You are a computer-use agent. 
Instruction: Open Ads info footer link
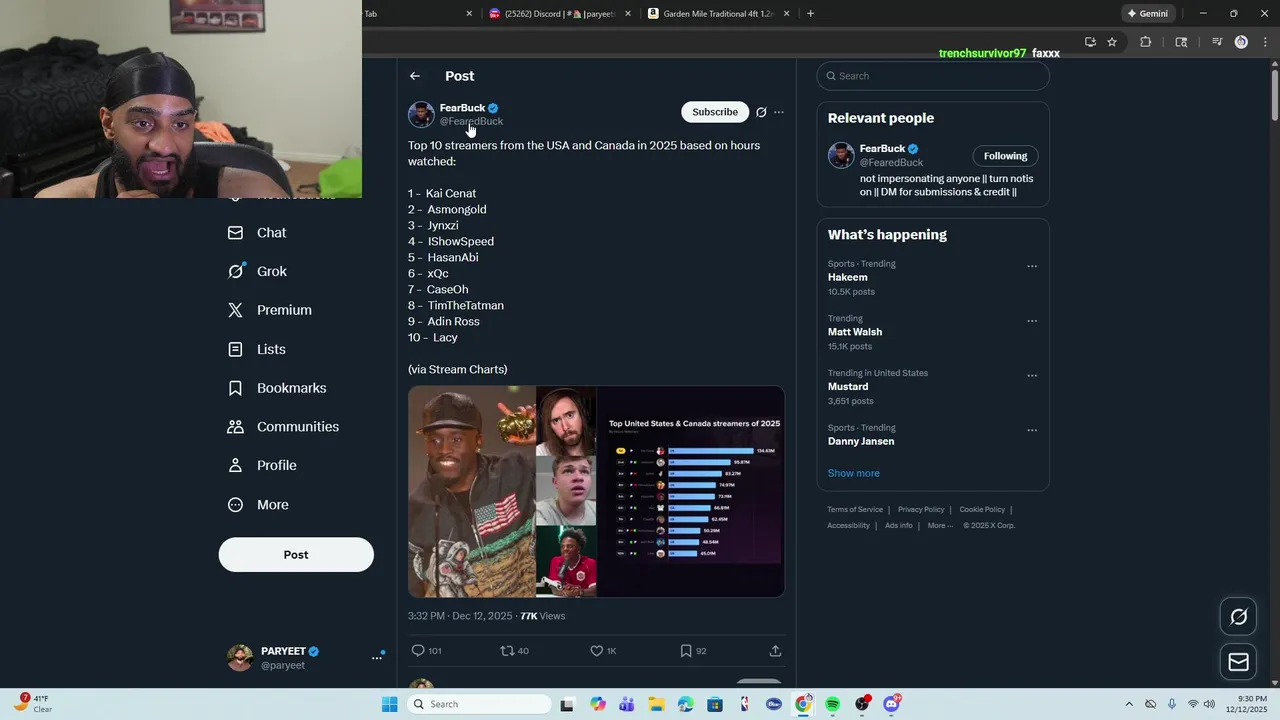point(898,526)
